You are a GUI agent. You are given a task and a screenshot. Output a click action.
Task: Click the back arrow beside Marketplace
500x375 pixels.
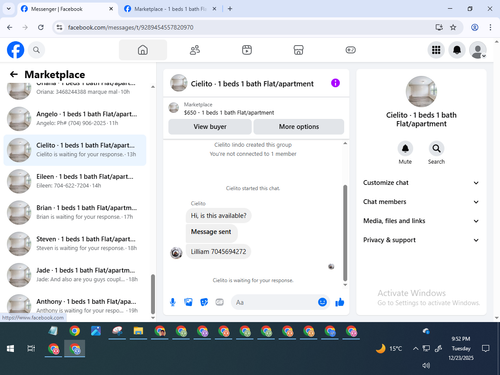tap(14, 74)
